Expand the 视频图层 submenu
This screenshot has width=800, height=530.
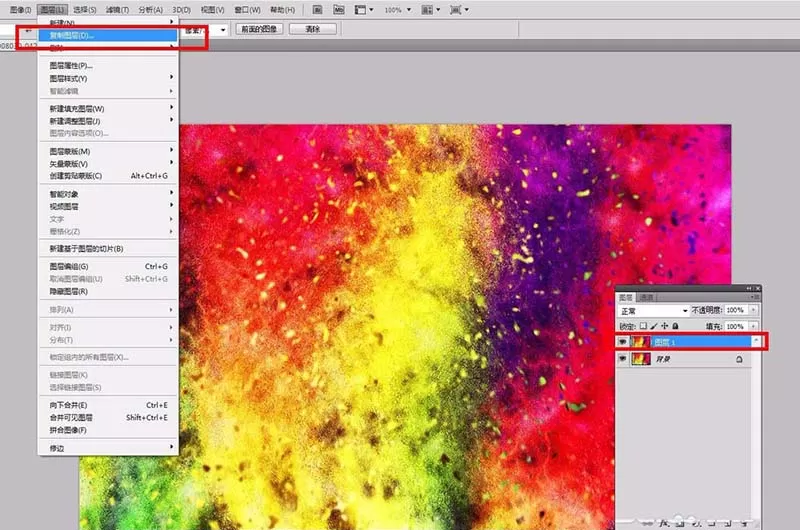tap(108, 206)
